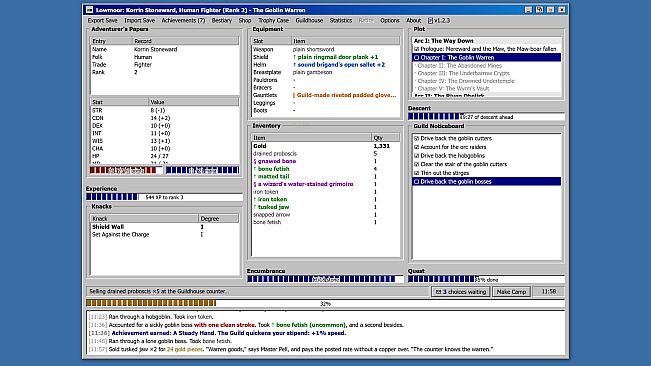Click the Lowmoor app icon in title bar
Image resolution: width=651 pixels, height=366 pixels.
point(89,10)
